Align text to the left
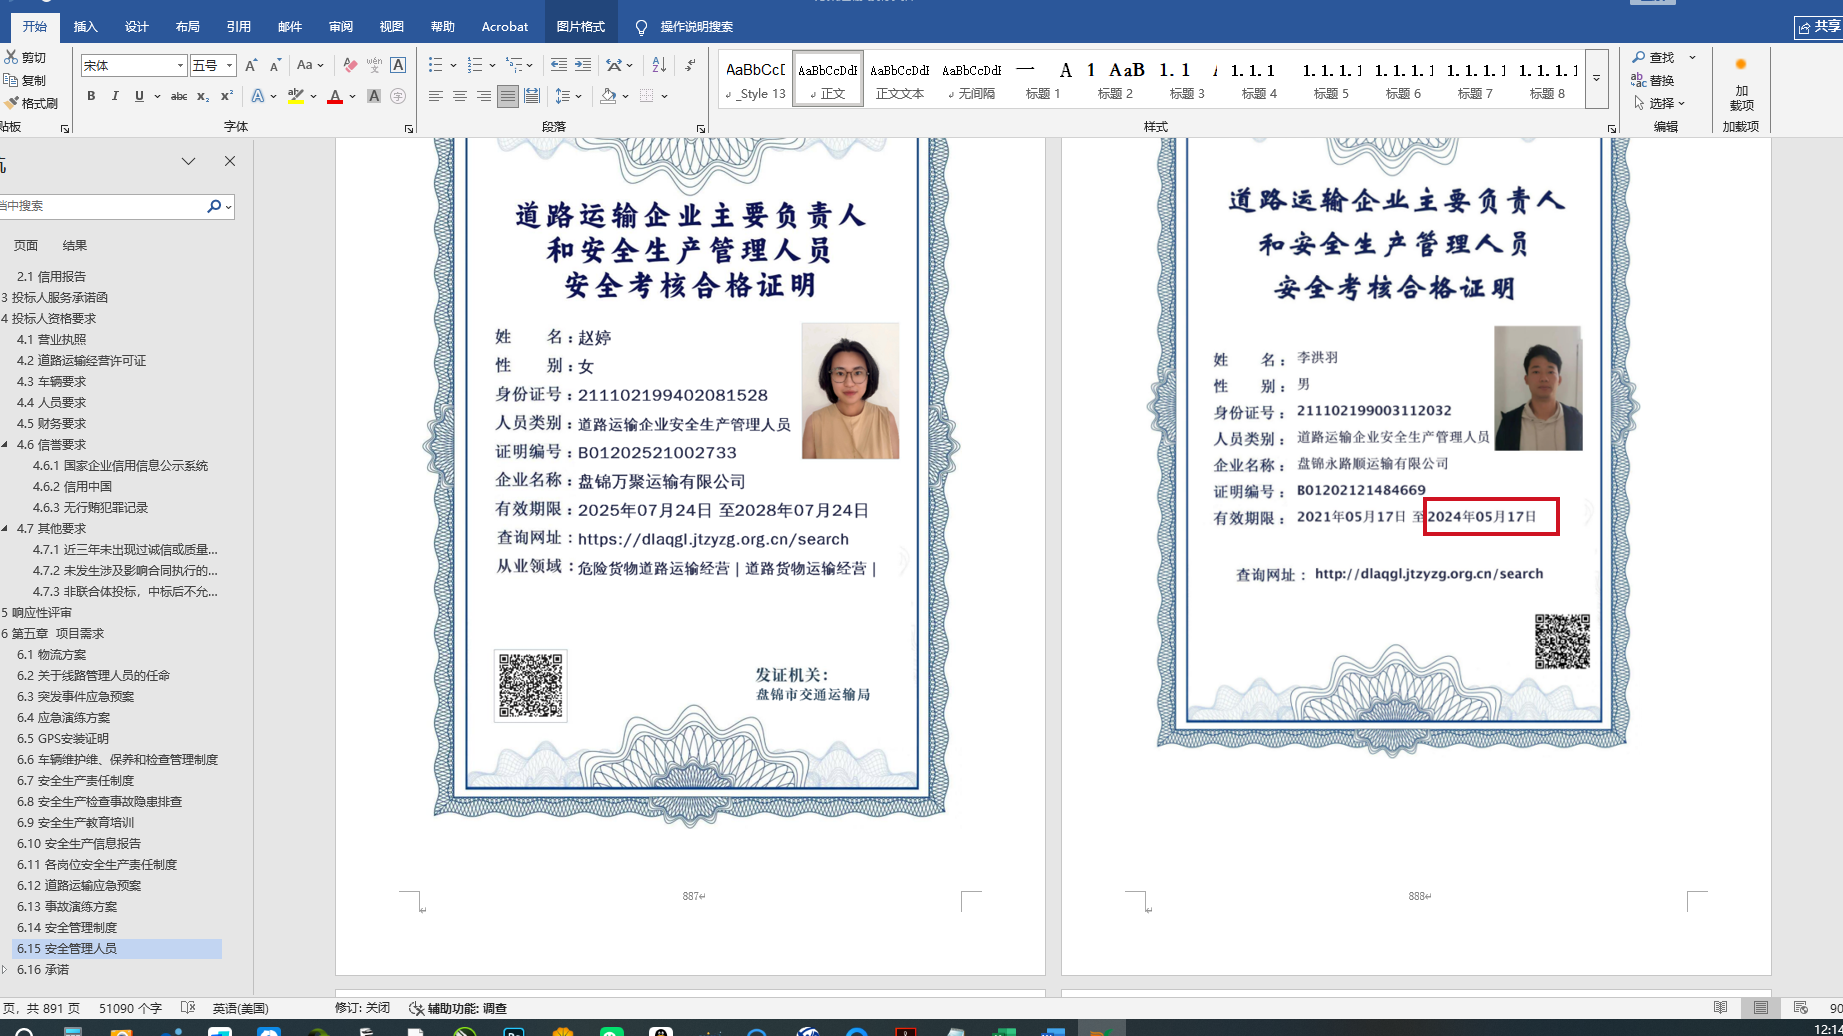The height and width of the screenshot is (1036, 1843). point(436,96)
